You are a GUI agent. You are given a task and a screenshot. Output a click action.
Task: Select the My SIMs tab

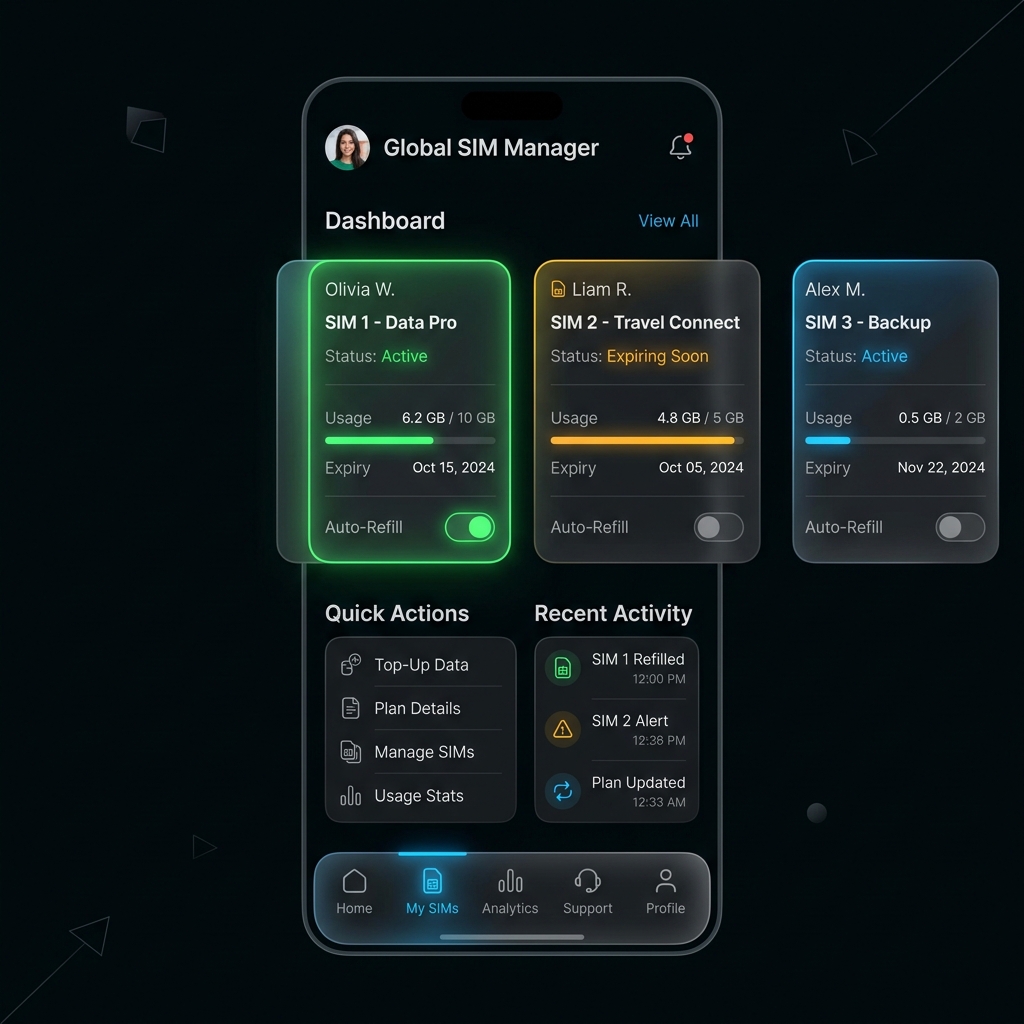432,891
